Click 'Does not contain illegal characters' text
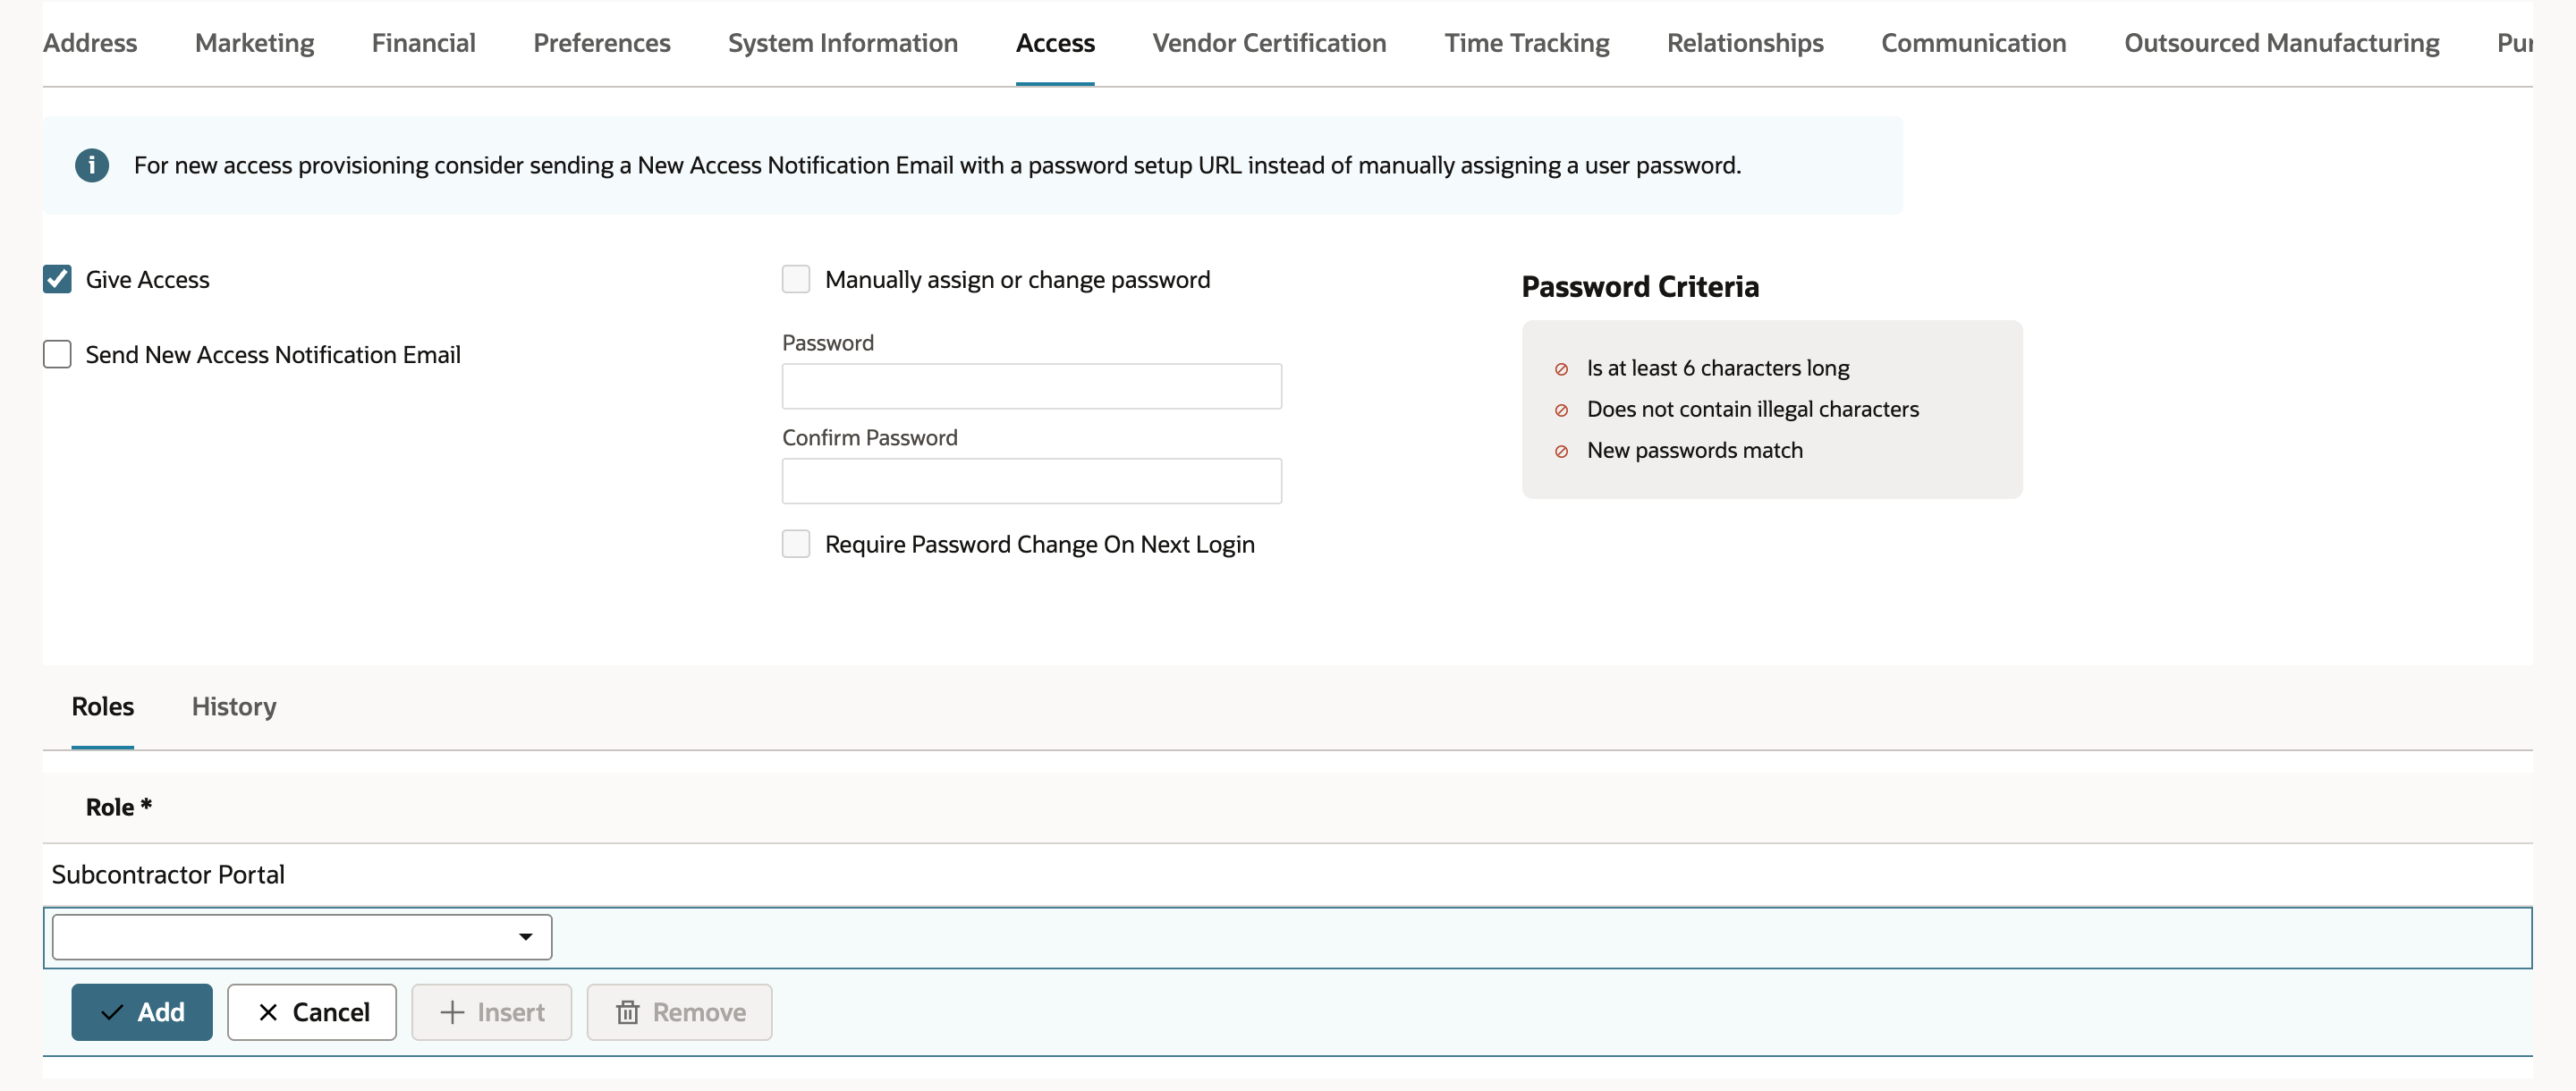 [x=1753, y=409]
